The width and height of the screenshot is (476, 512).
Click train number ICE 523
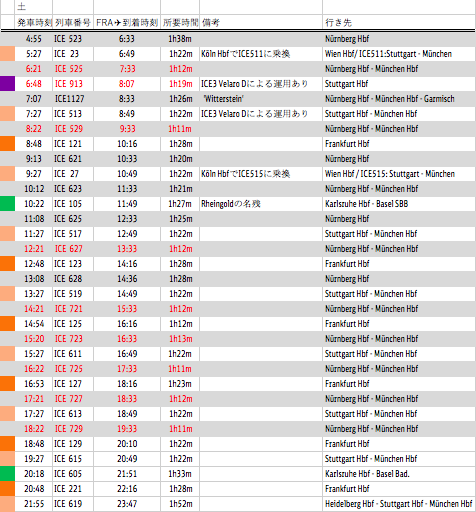pos(68,39)
